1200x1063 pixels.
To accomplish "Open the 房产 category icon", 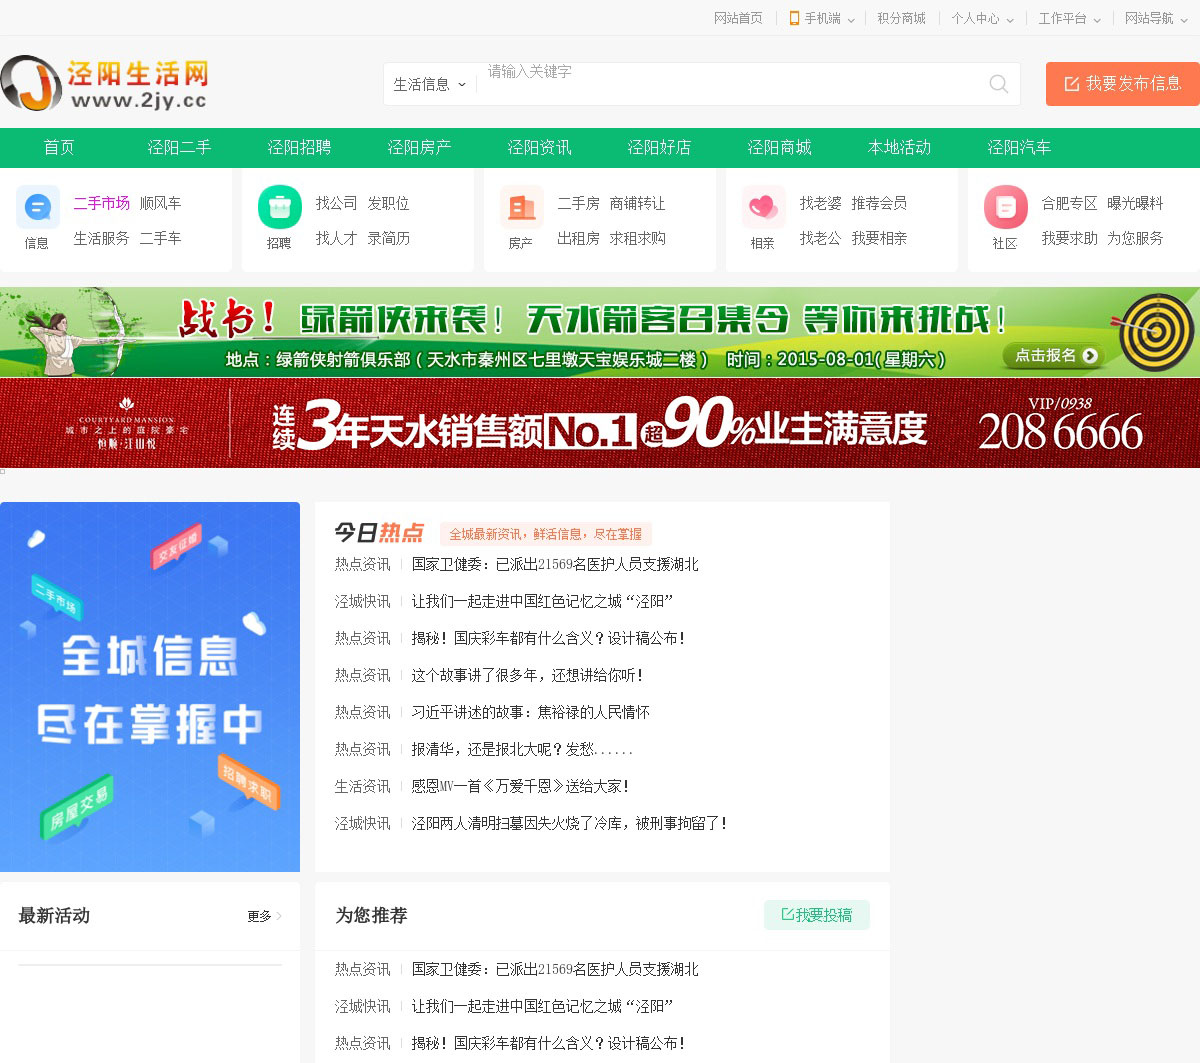I will 521,208.
